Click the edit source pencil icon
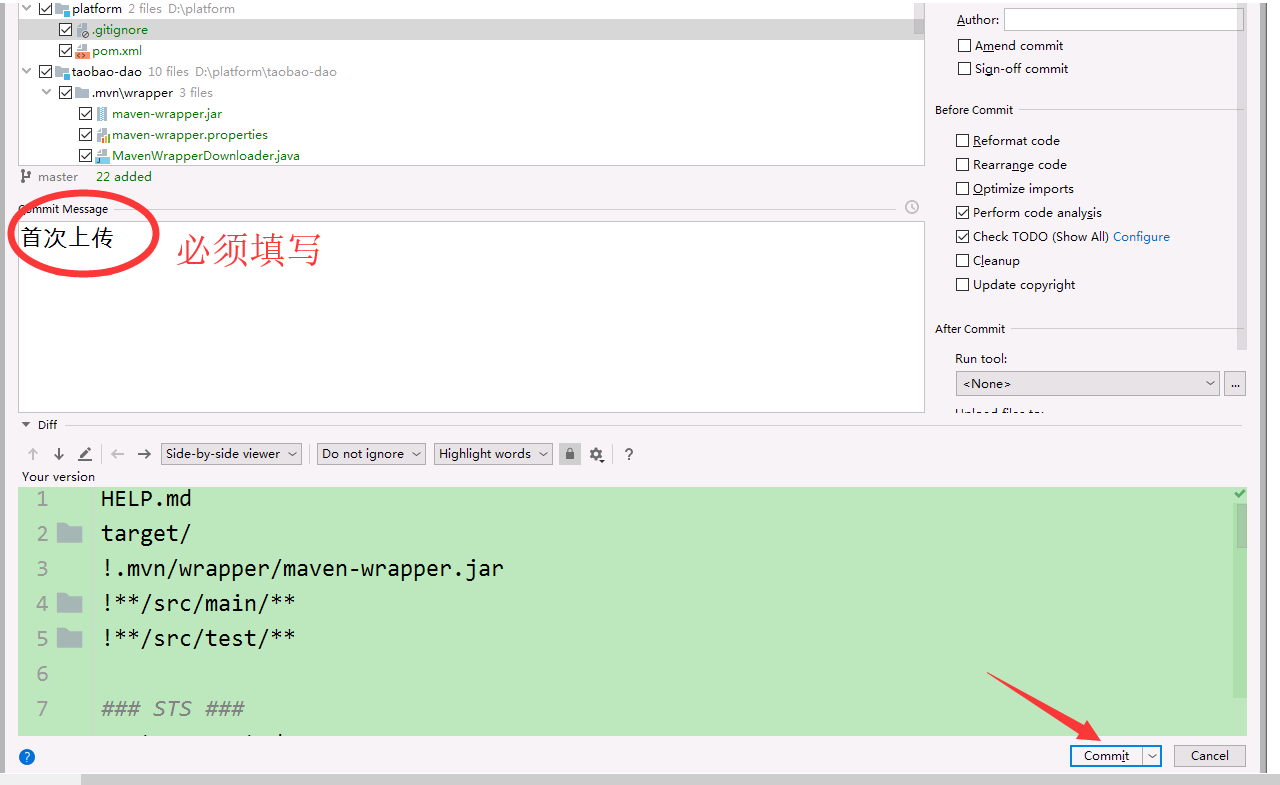Image resolution: width=1280 pixels, height=785 pixels. 85,454
